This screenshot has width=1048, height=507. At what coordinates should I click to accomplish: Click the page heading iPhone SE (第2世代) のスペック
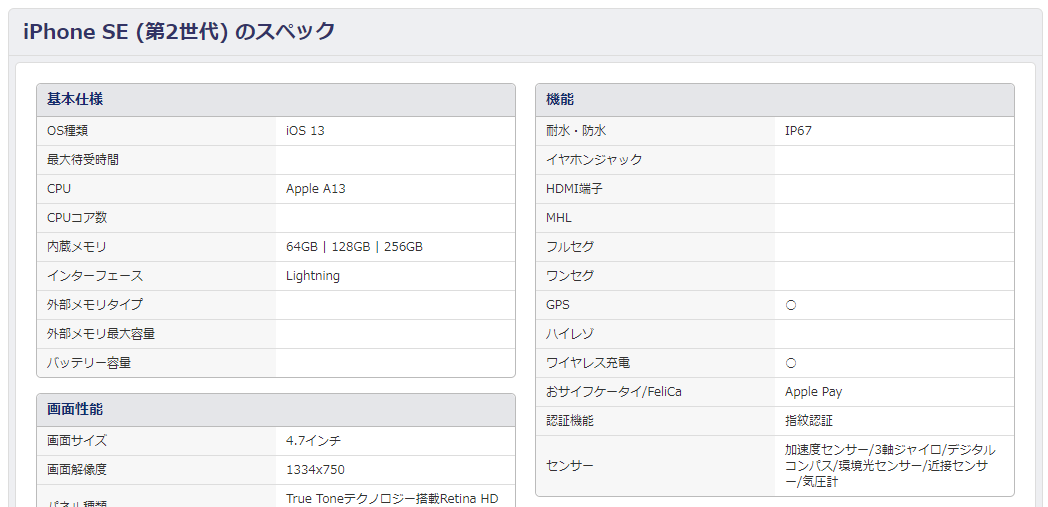pos(179,31)
